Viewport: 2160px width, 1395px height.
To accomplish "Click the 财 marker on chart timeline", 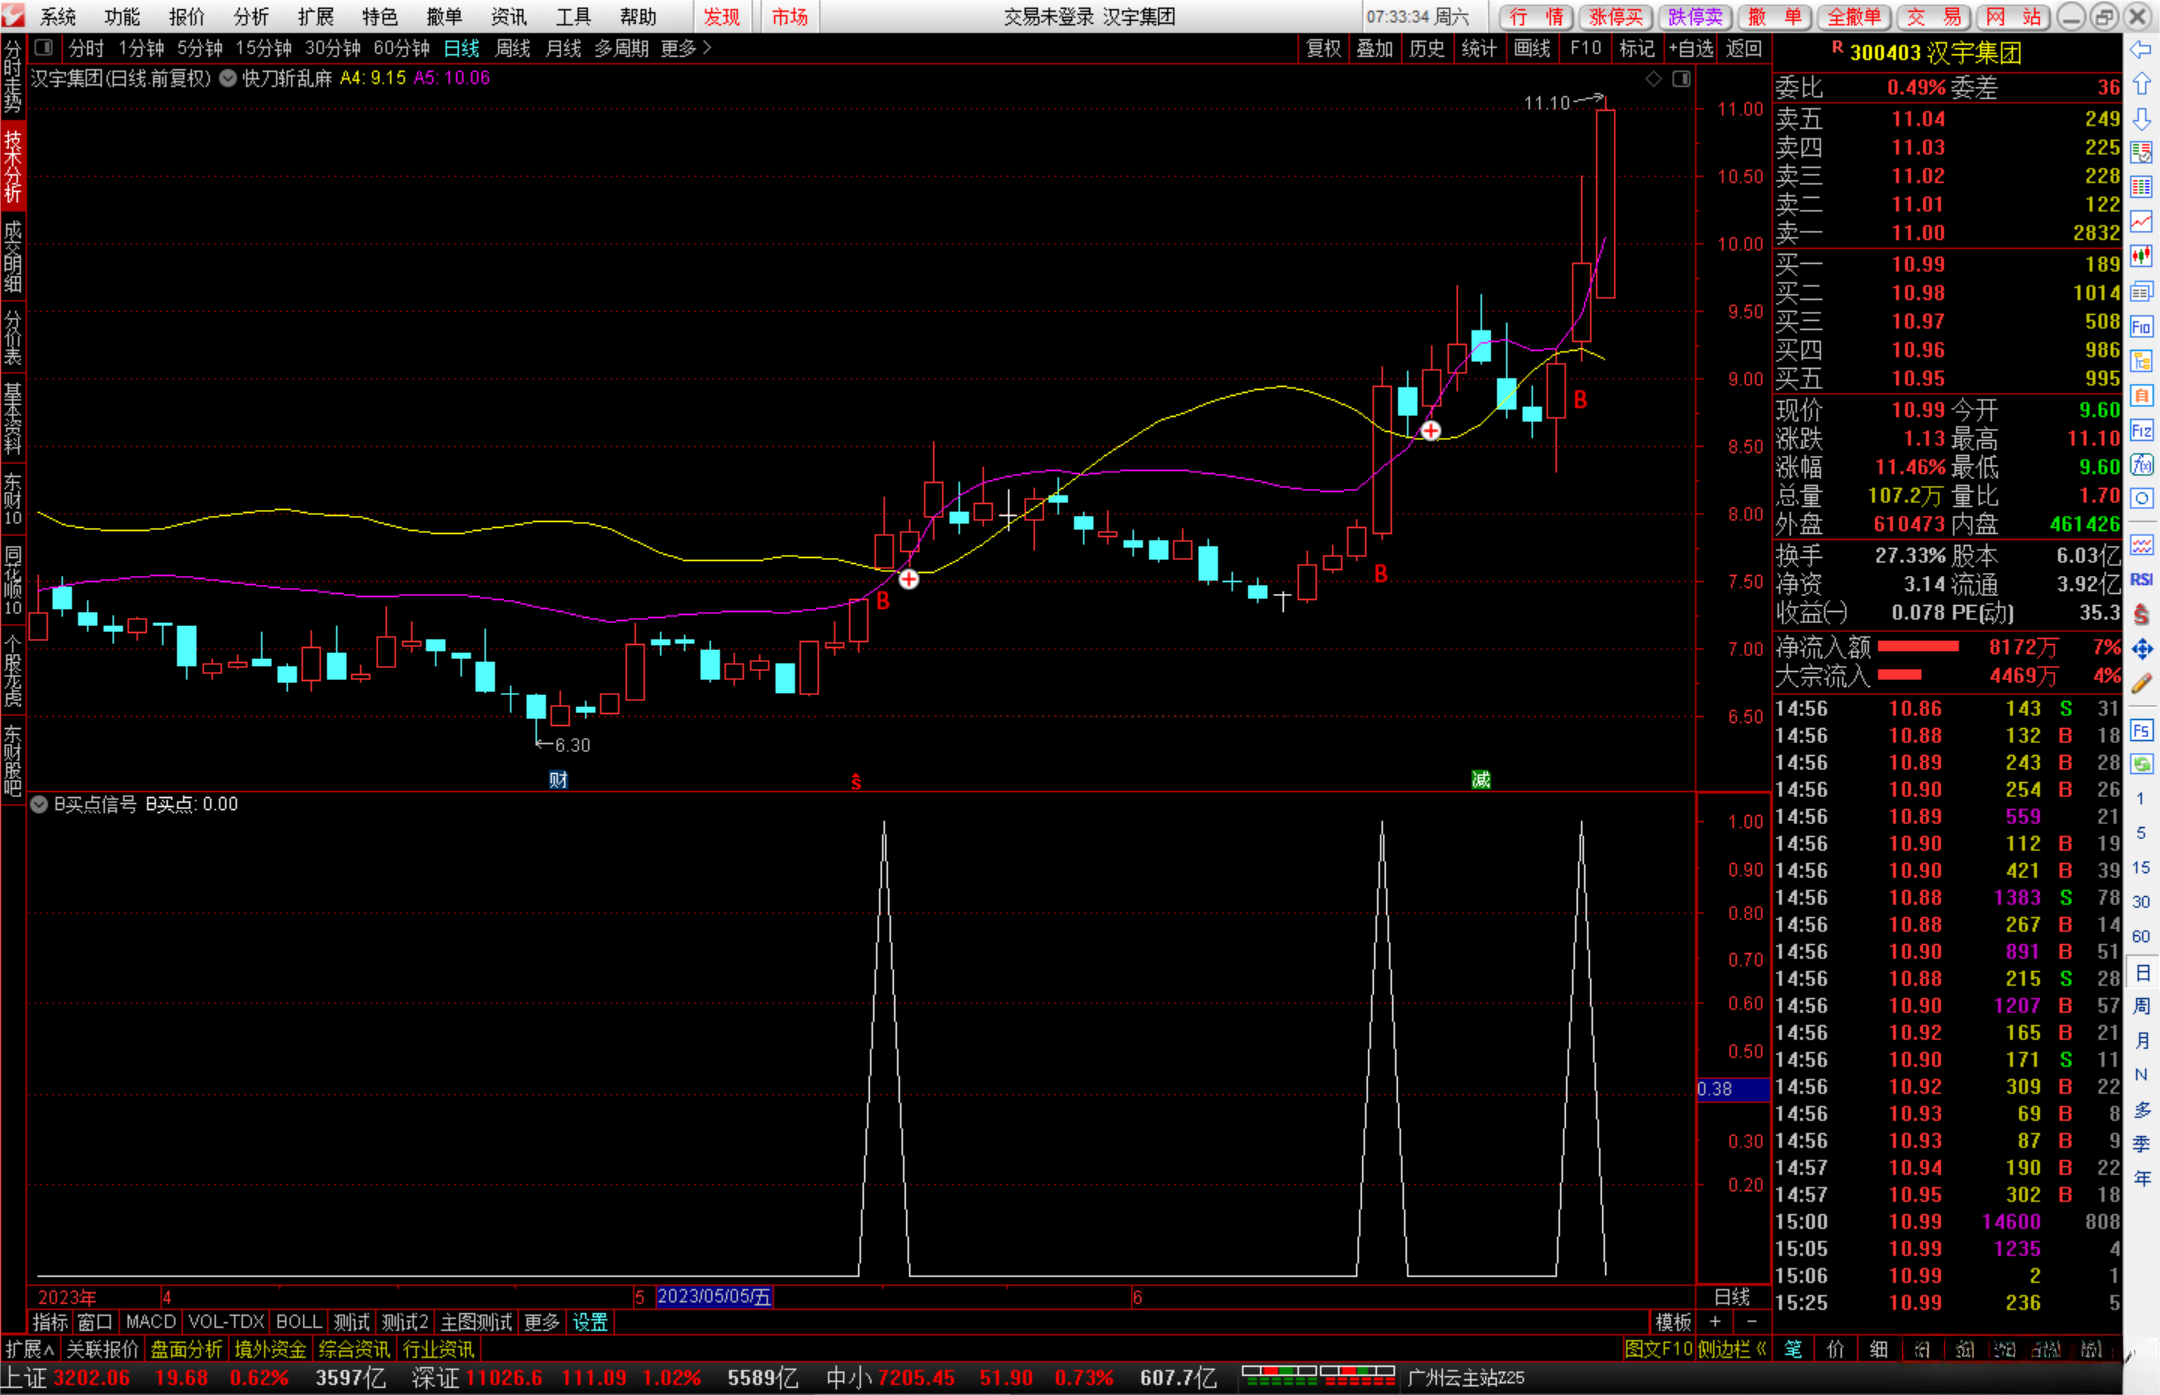I will pos(558,780).
